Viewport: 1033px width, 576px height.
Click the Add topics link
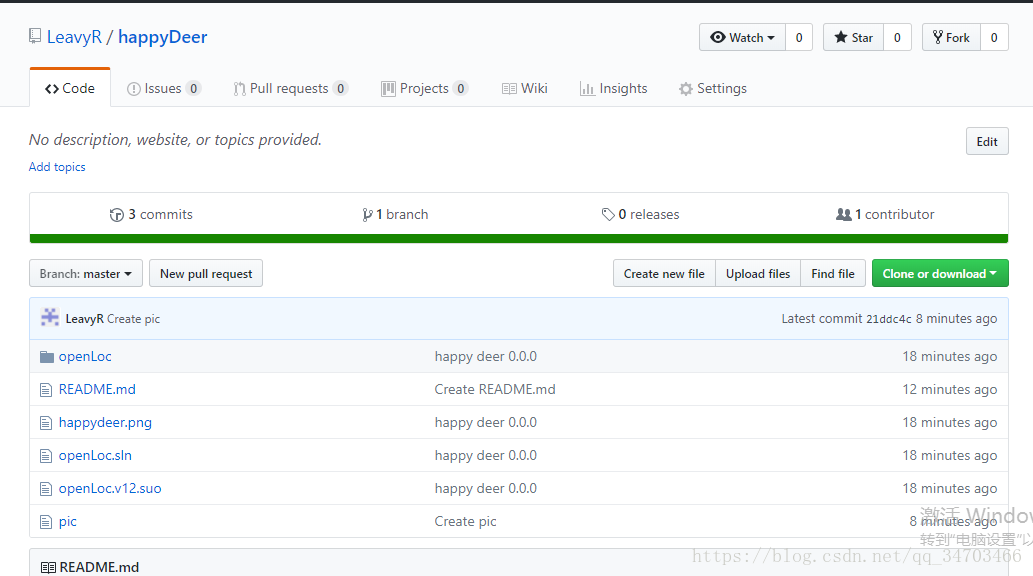[57, 167]
